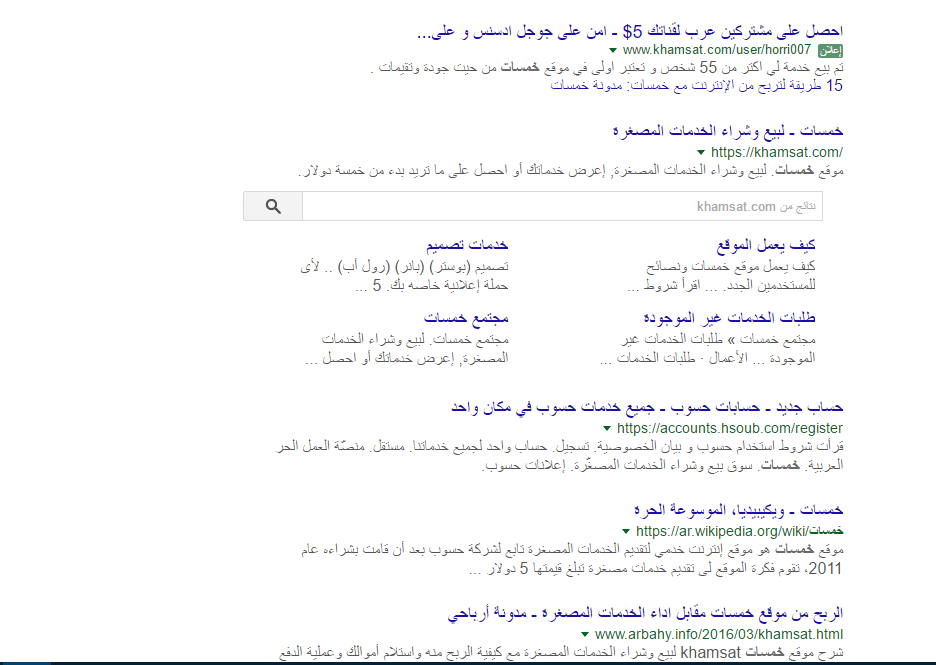Open 'الربح من موقع خمسات' arbahy result
The image size is (936, 665).
point(645,613)
